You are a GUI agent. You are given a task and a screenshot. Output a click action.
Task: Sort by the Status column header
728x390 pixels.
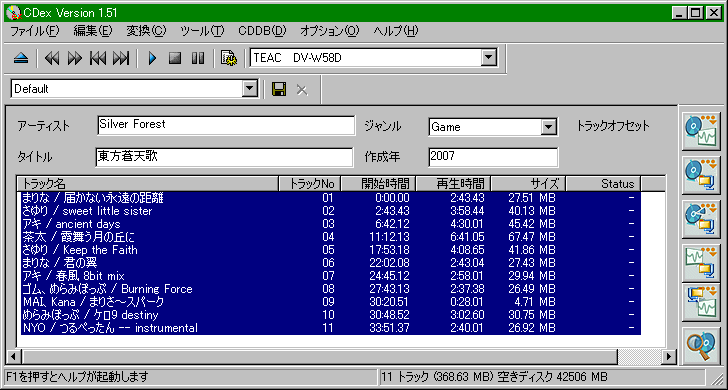coord(603,183)
